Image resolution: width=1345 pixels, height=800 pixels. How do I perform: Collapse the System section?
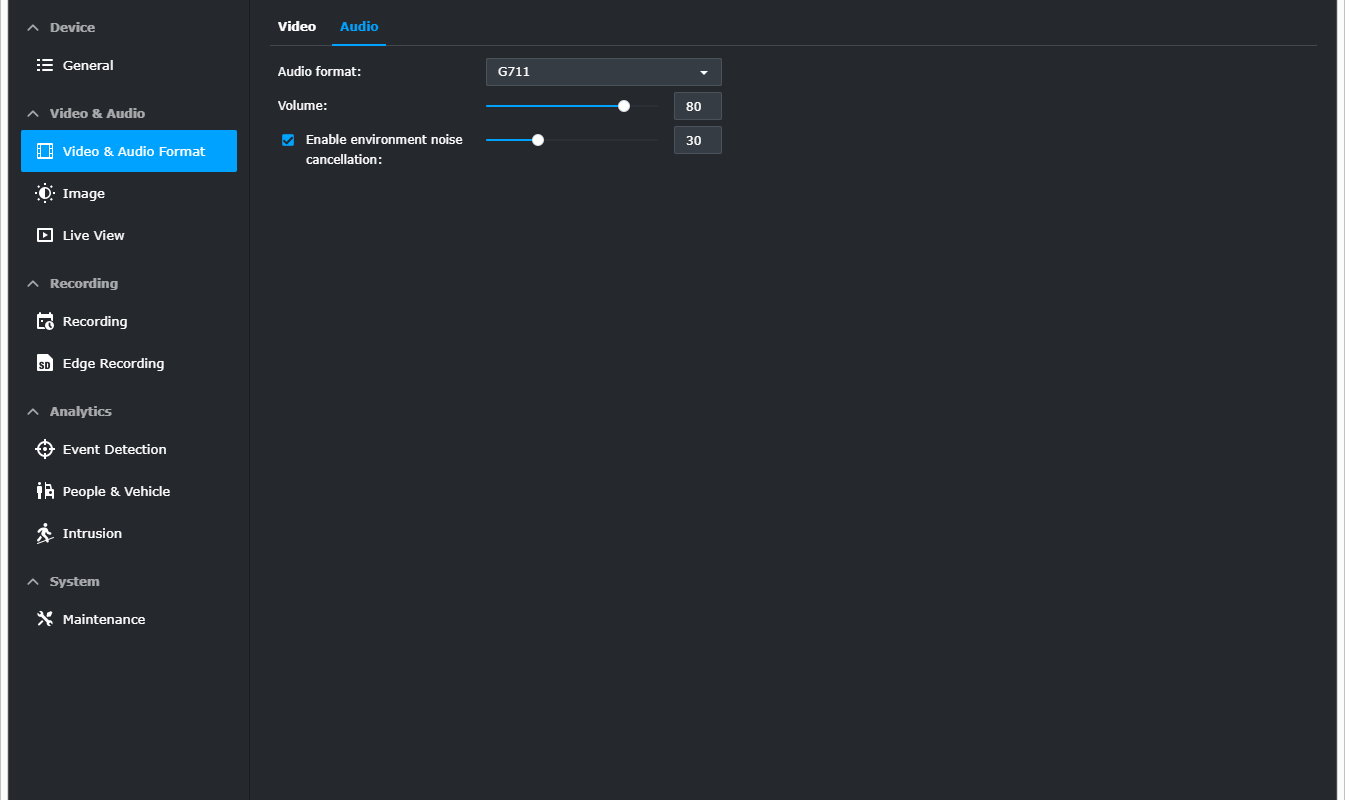[33, 582]
